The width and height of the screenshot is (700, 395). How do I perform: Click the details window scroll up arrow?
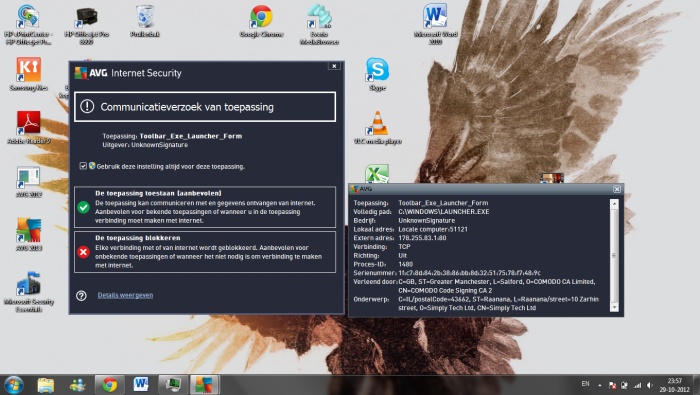tap(614, 204)
